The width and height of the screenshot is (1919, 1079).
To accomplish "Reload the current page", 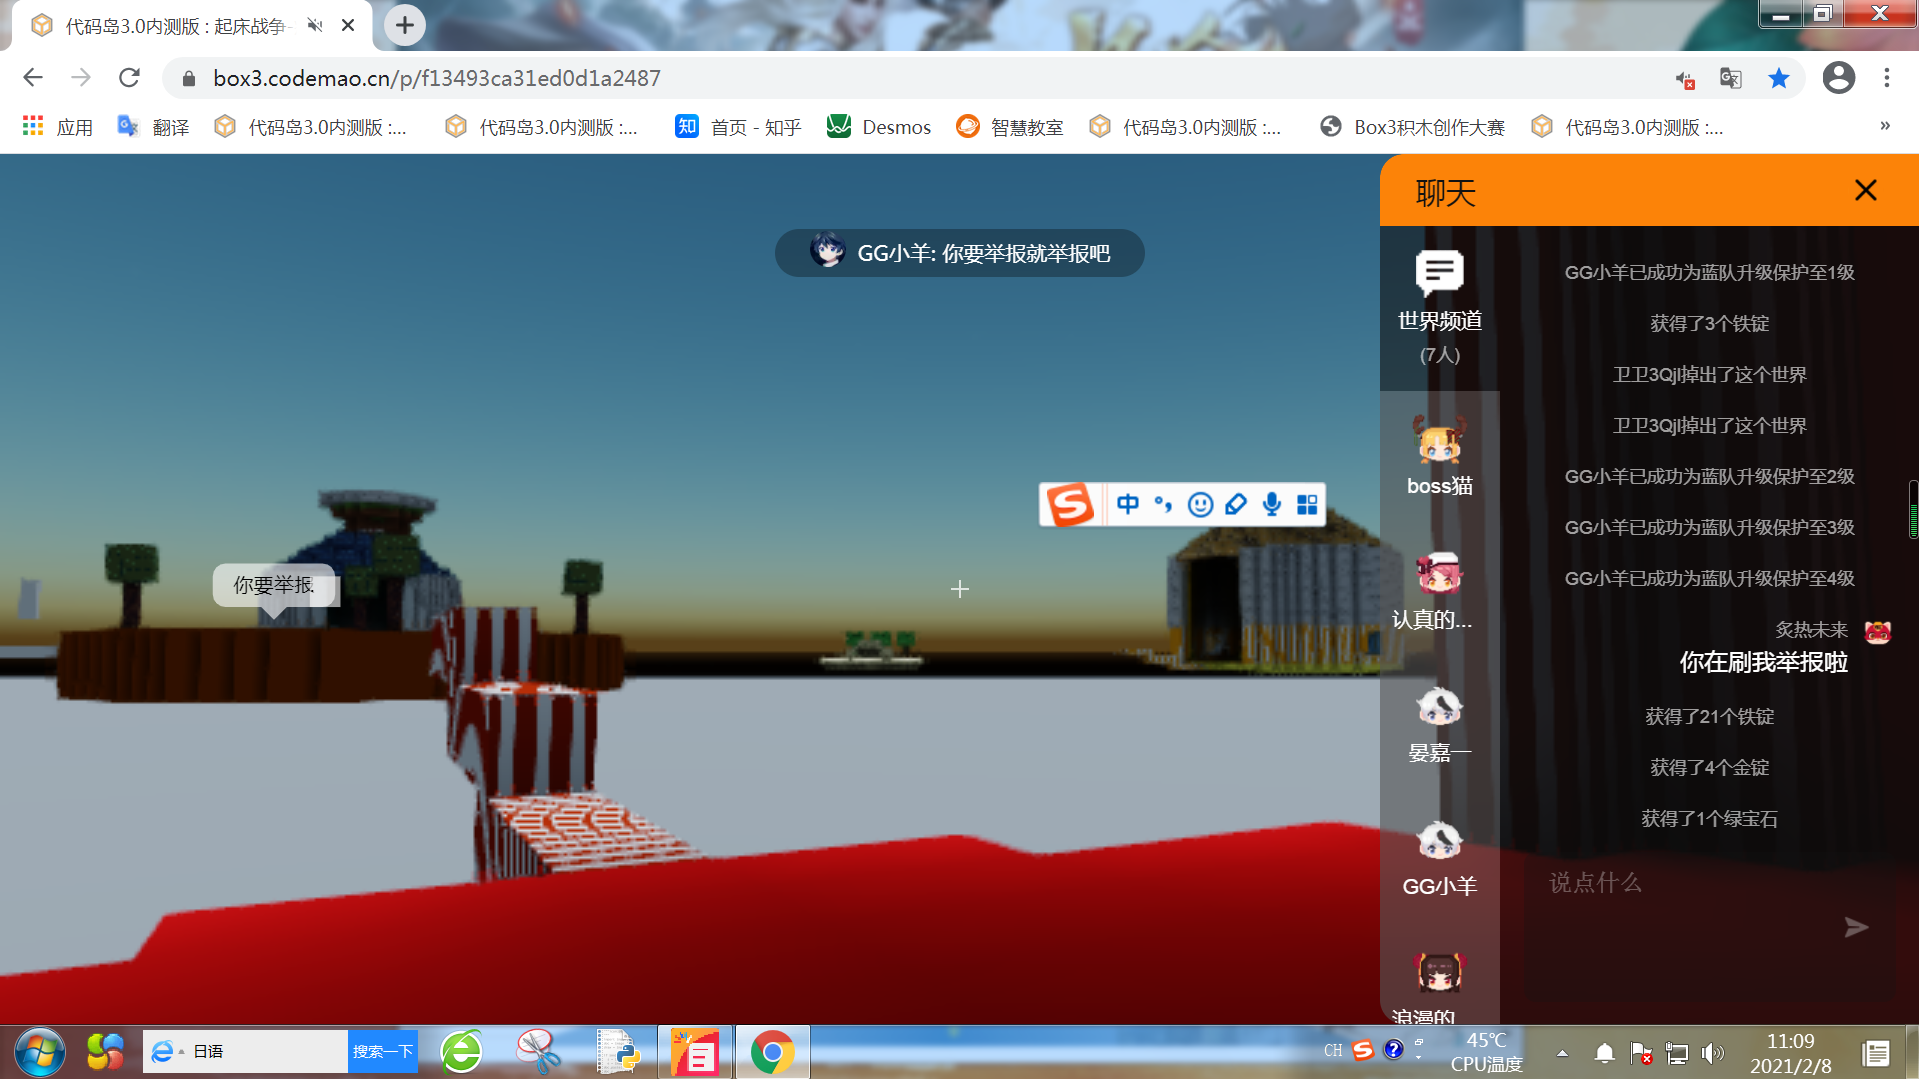I will point(129,78).
